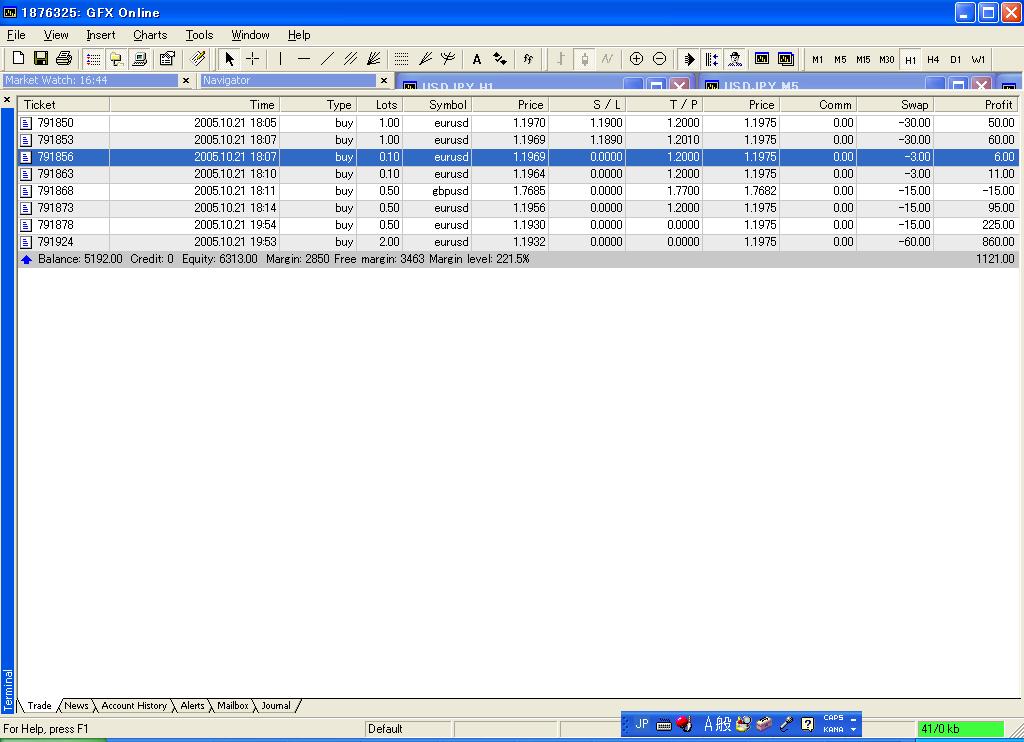The height and width of the screenshot is (742, 1024).
Task: Select the Crosshair tool
Action: coord(253,59)
